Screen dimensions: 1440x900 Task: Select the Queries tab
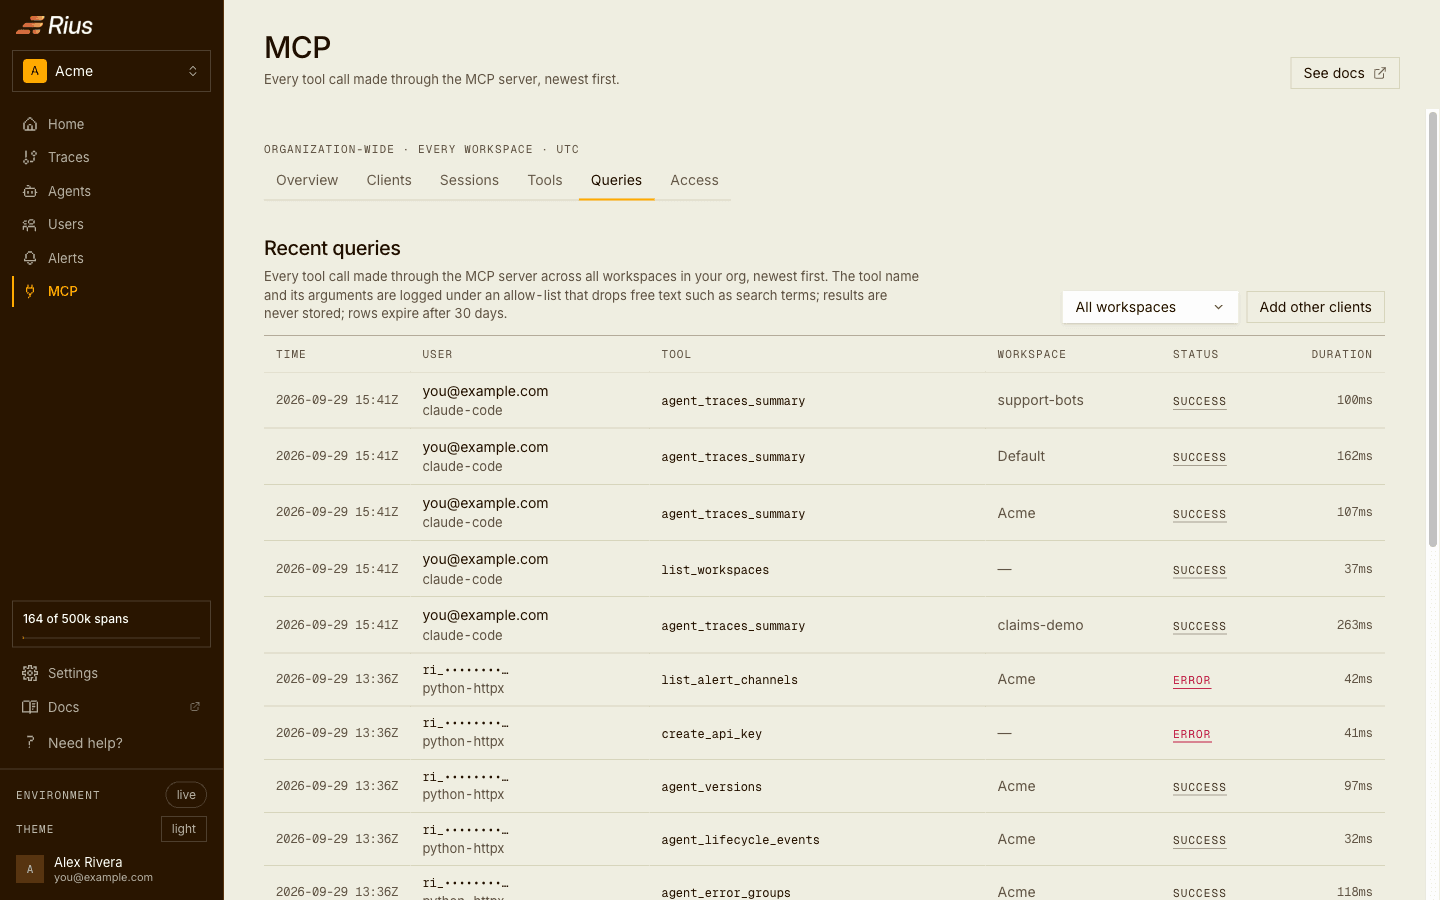[616, 181]
